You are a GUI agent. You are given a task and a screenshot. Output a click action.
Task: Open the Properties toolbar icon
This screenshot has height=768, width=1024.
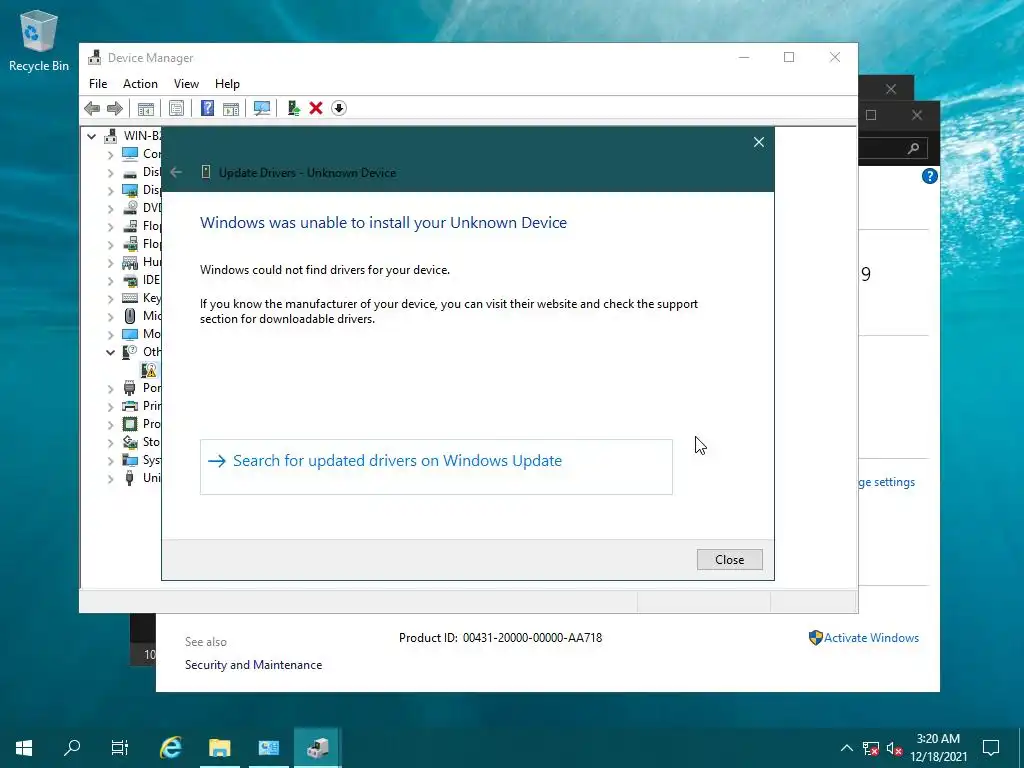(x=176, y=108)
